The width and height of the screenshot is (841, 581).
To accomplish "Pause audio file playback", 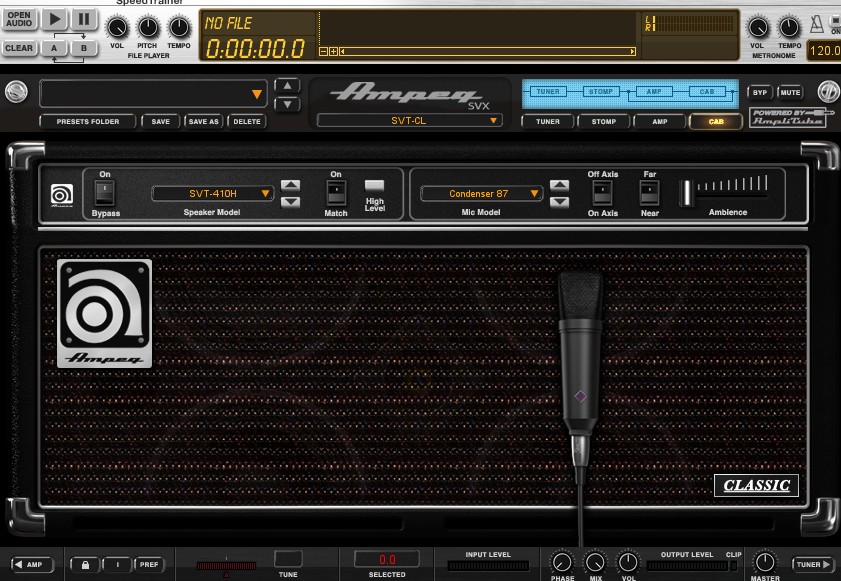I will 84,20.
